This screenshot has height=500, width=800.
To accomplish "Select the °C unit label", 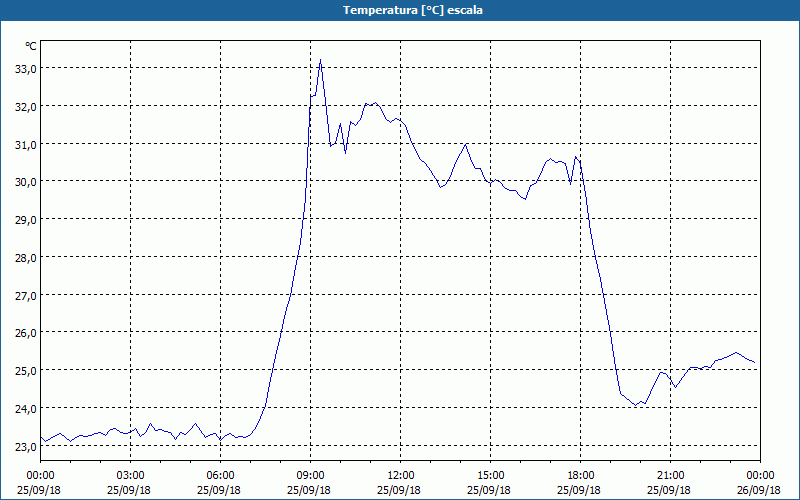I will [x=31, y=46].
